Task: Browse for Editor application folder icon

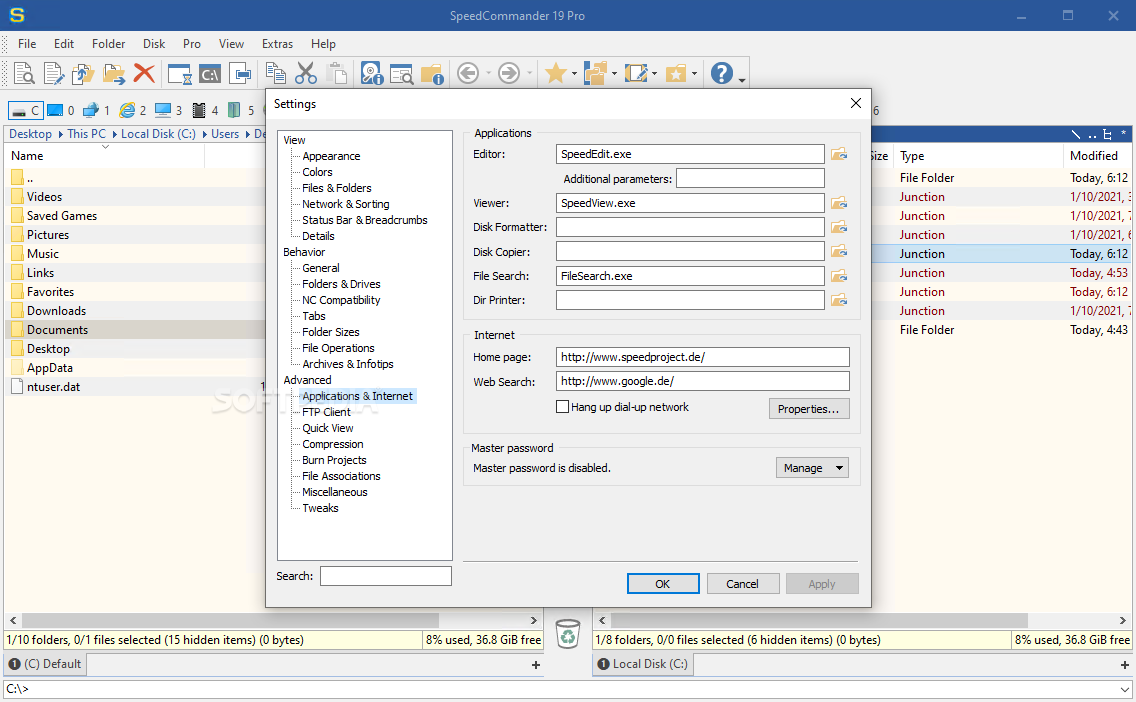Action: [x=839, y=154]
